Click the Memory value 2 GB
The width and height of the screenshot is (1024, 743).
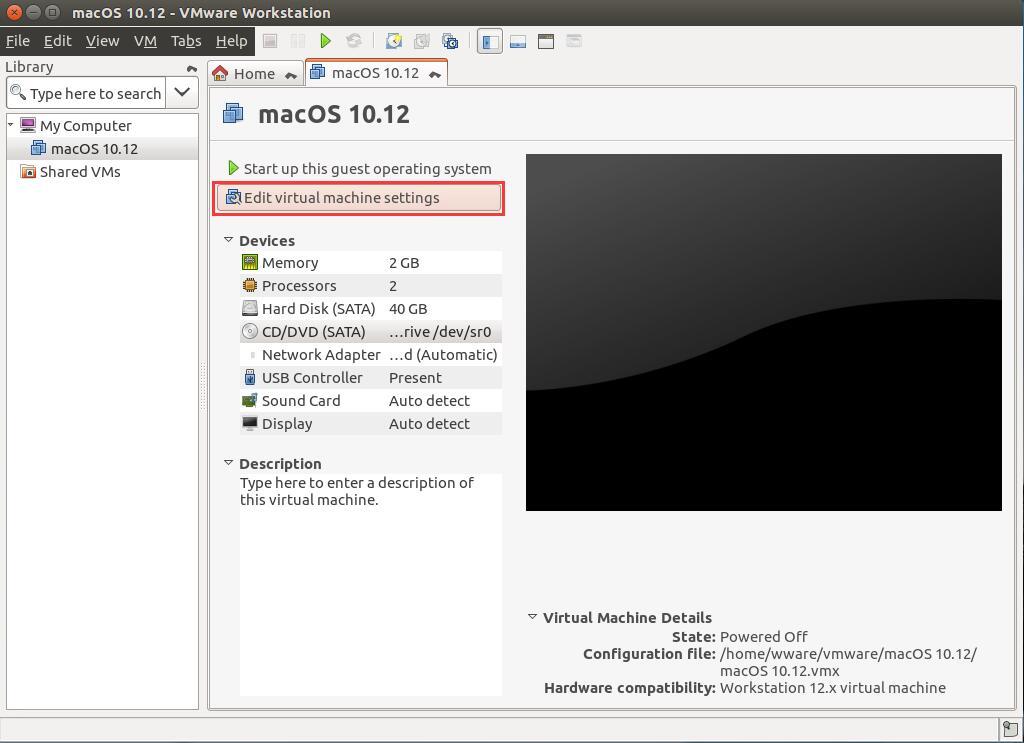click(x=404, y=263)
